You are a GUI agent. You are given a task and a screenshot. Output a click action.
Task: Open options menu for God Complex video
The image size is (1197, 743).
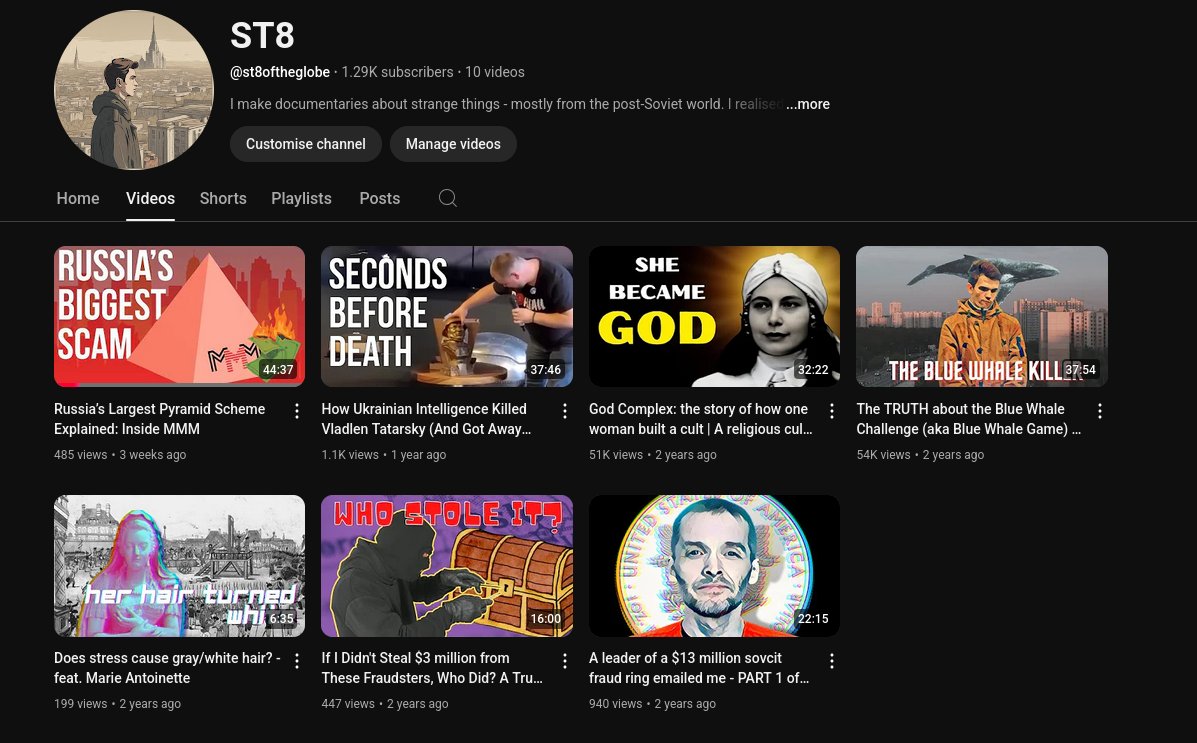(x=832, y=411)
